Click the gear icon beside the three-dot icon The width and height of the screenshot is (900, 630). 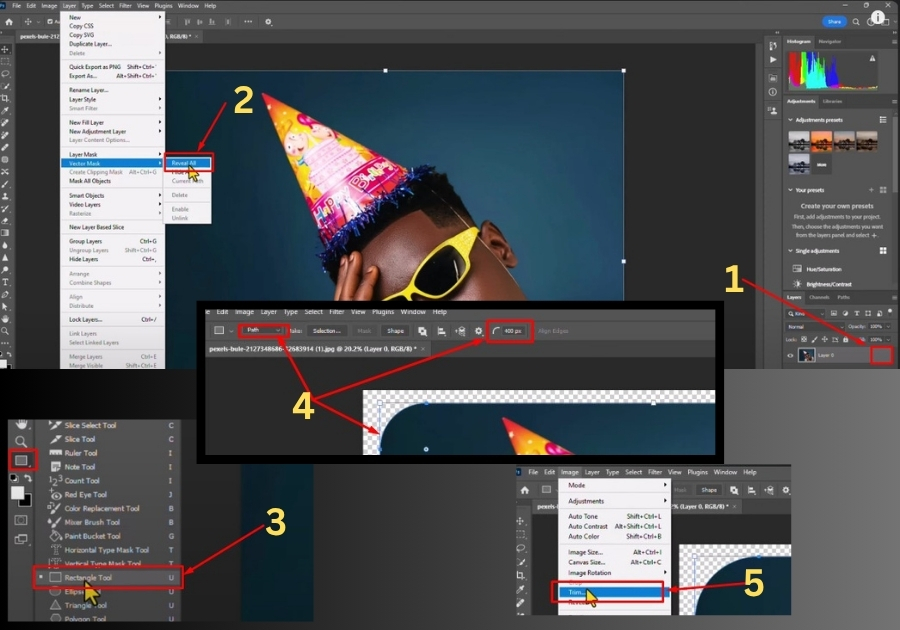(268, 22)
